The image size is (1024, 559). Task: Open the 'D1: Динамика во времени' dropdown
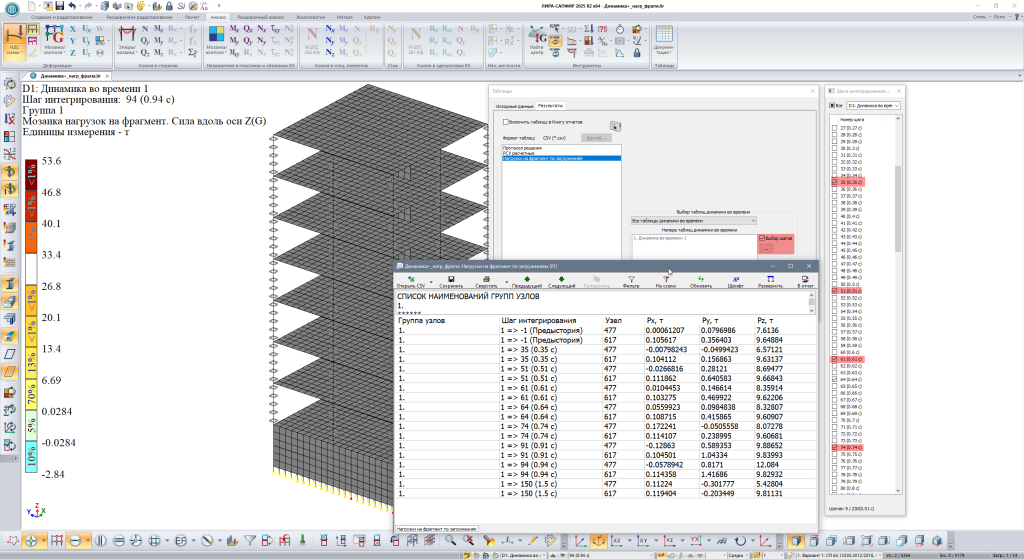pyautogui.click(x=874, y=104)
